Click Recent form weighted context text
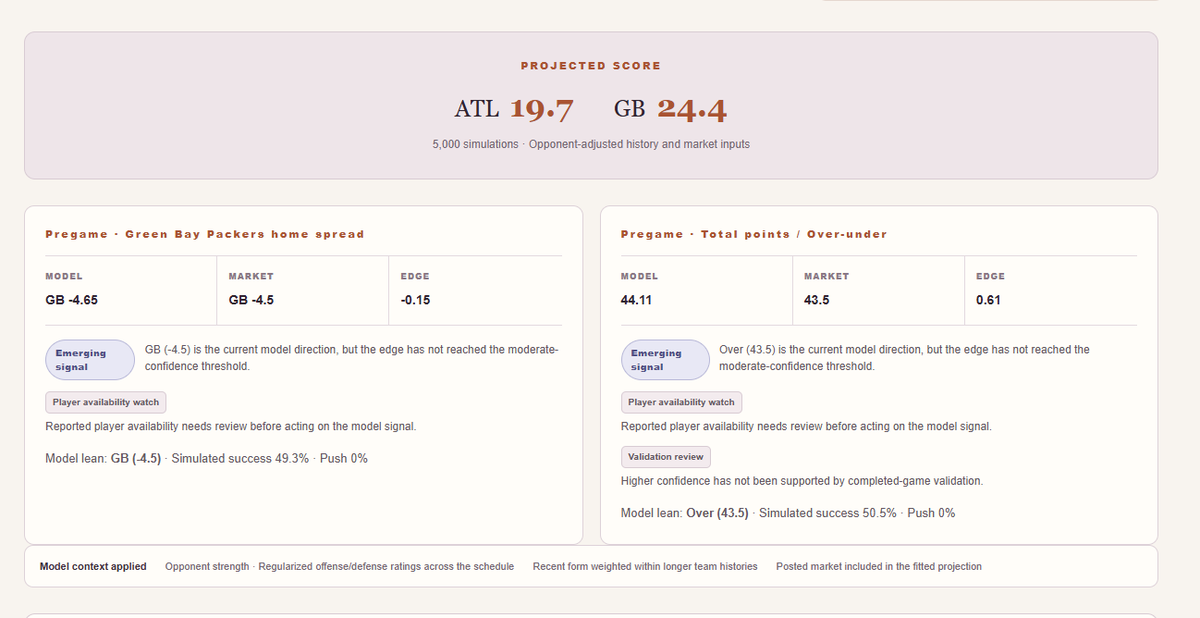1200x618 pixels. point(645,566)
